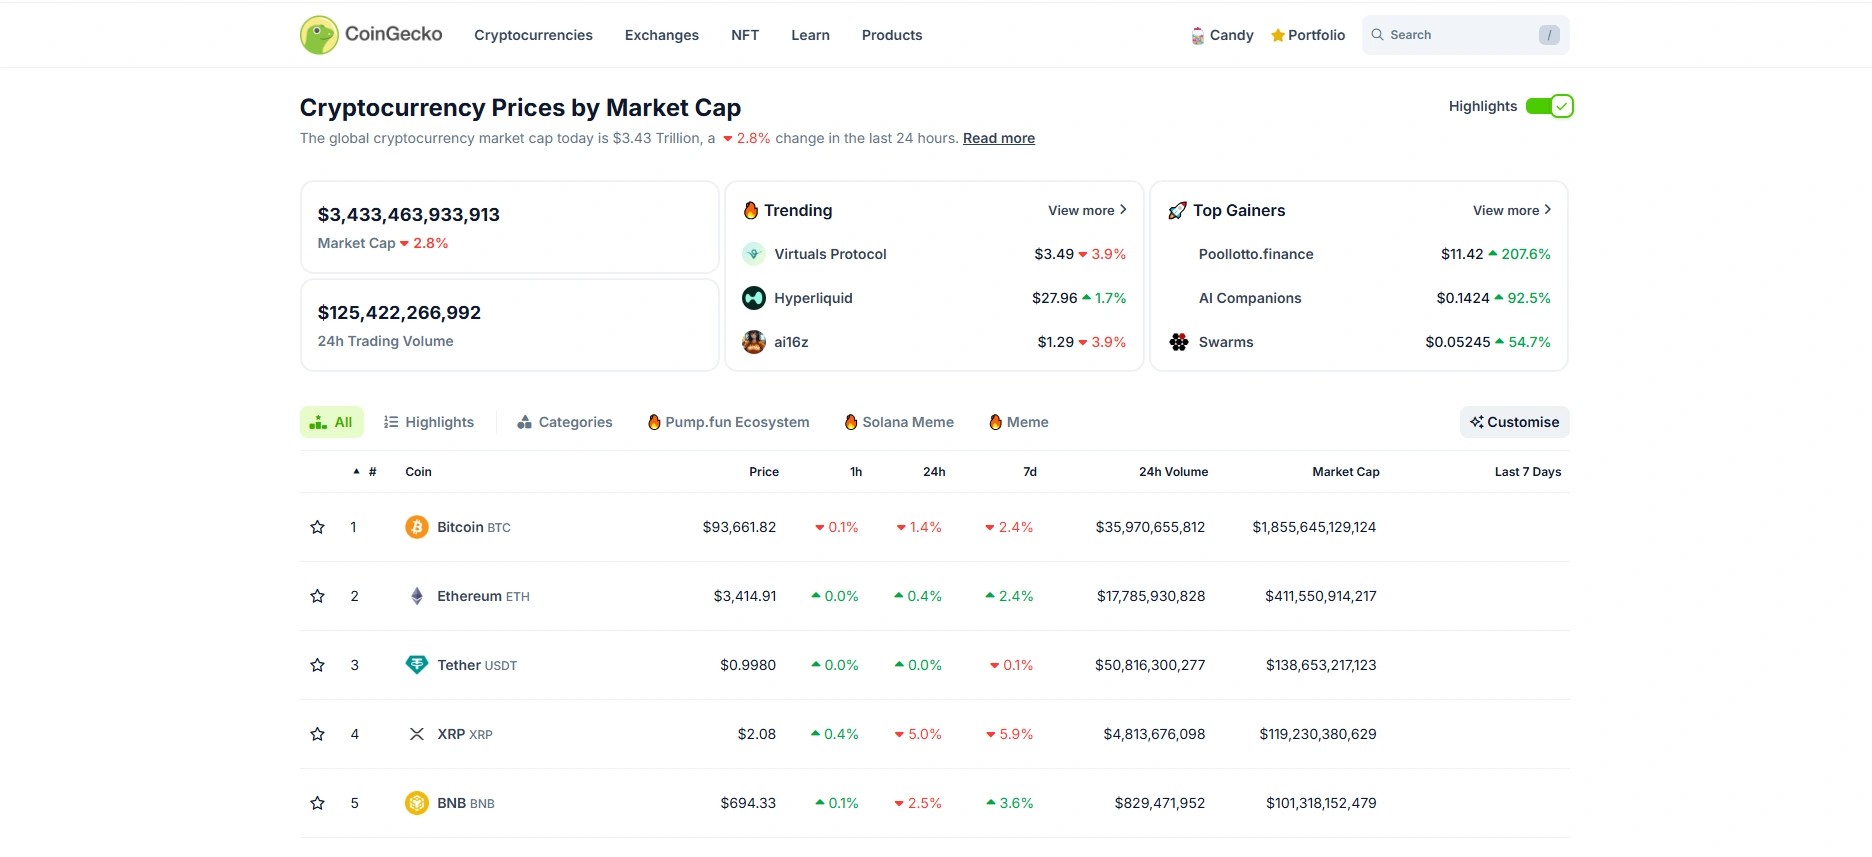Star Bitcoin to add to favorites
This screenshot has height=857, width=1872.
point(317,527)
